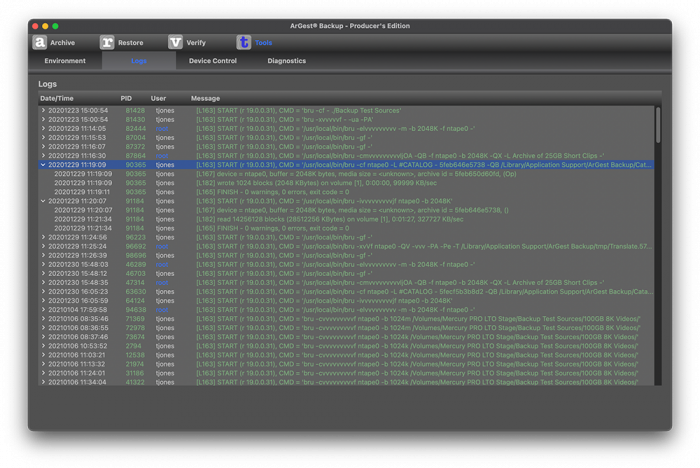Select PID 64124 log row

click(346, 301)
